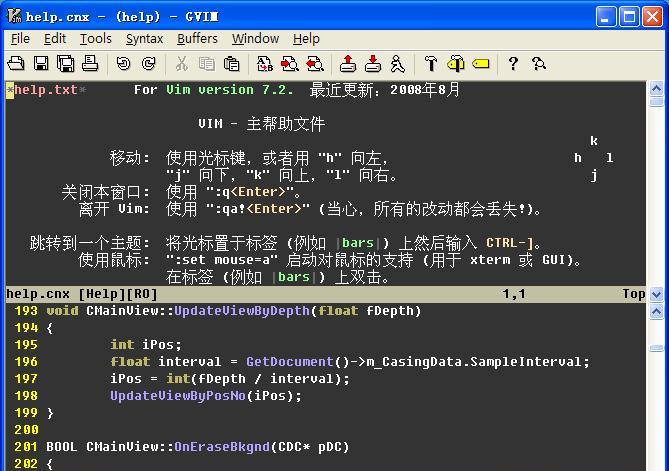Click the CTRL-] key reference
Image resolution: width=669 pixels, height=471 pixels.
point(510,243)
